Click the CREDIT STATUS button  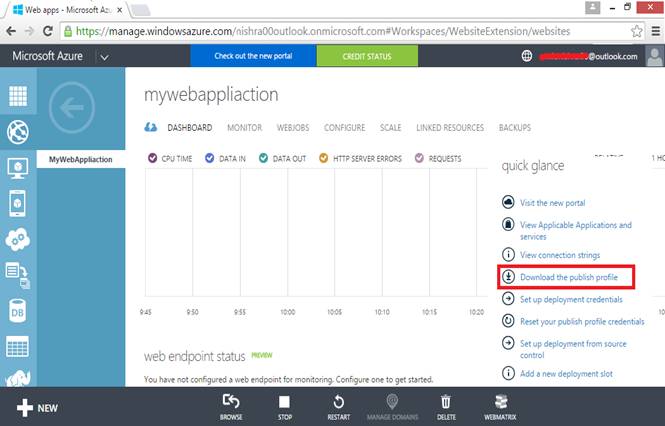click(x=367, y=56)
